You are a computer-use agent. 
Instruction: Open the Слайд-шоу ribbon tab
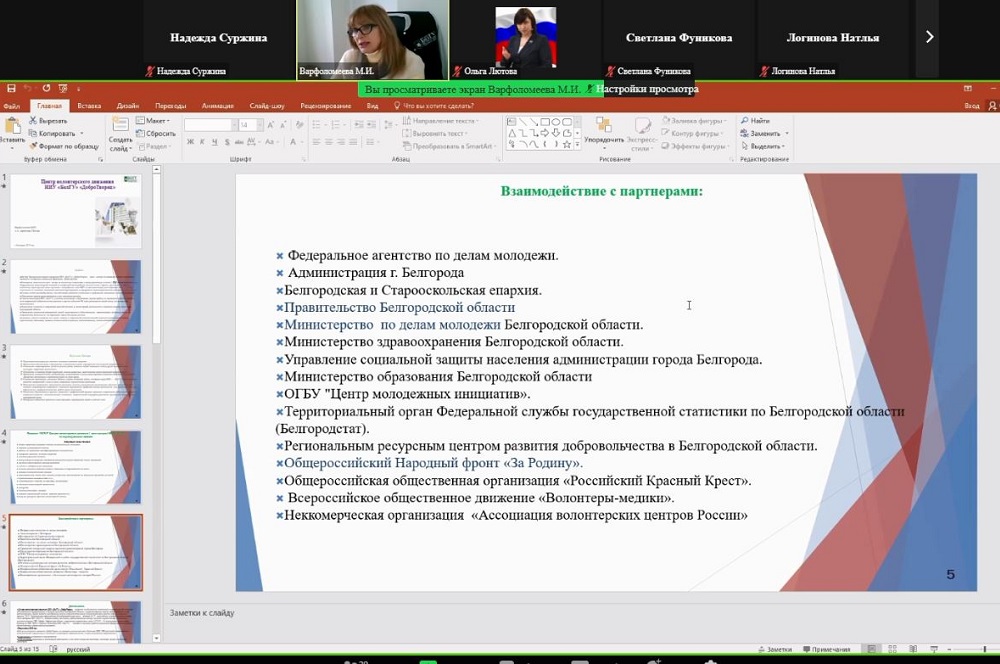pyautogui.click(x=267, y=105)
